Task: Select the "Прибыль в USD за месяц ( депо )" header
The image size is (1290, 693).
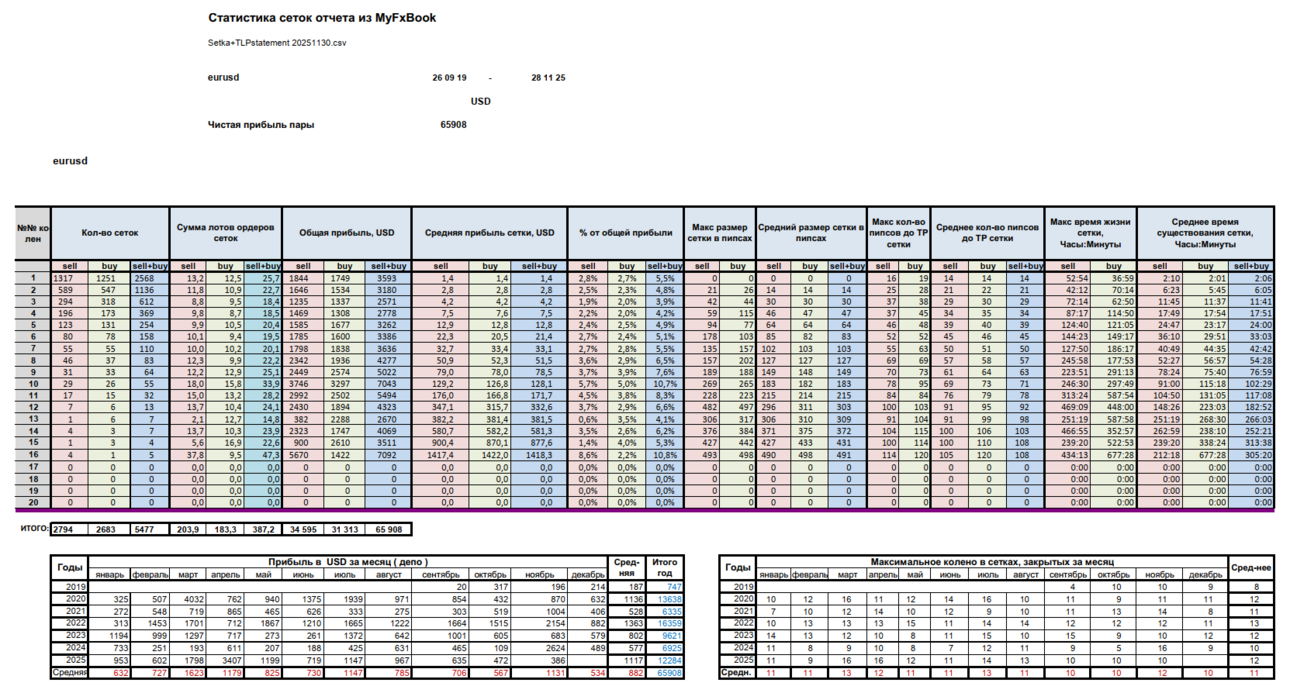Action: [x=348, y=563]
